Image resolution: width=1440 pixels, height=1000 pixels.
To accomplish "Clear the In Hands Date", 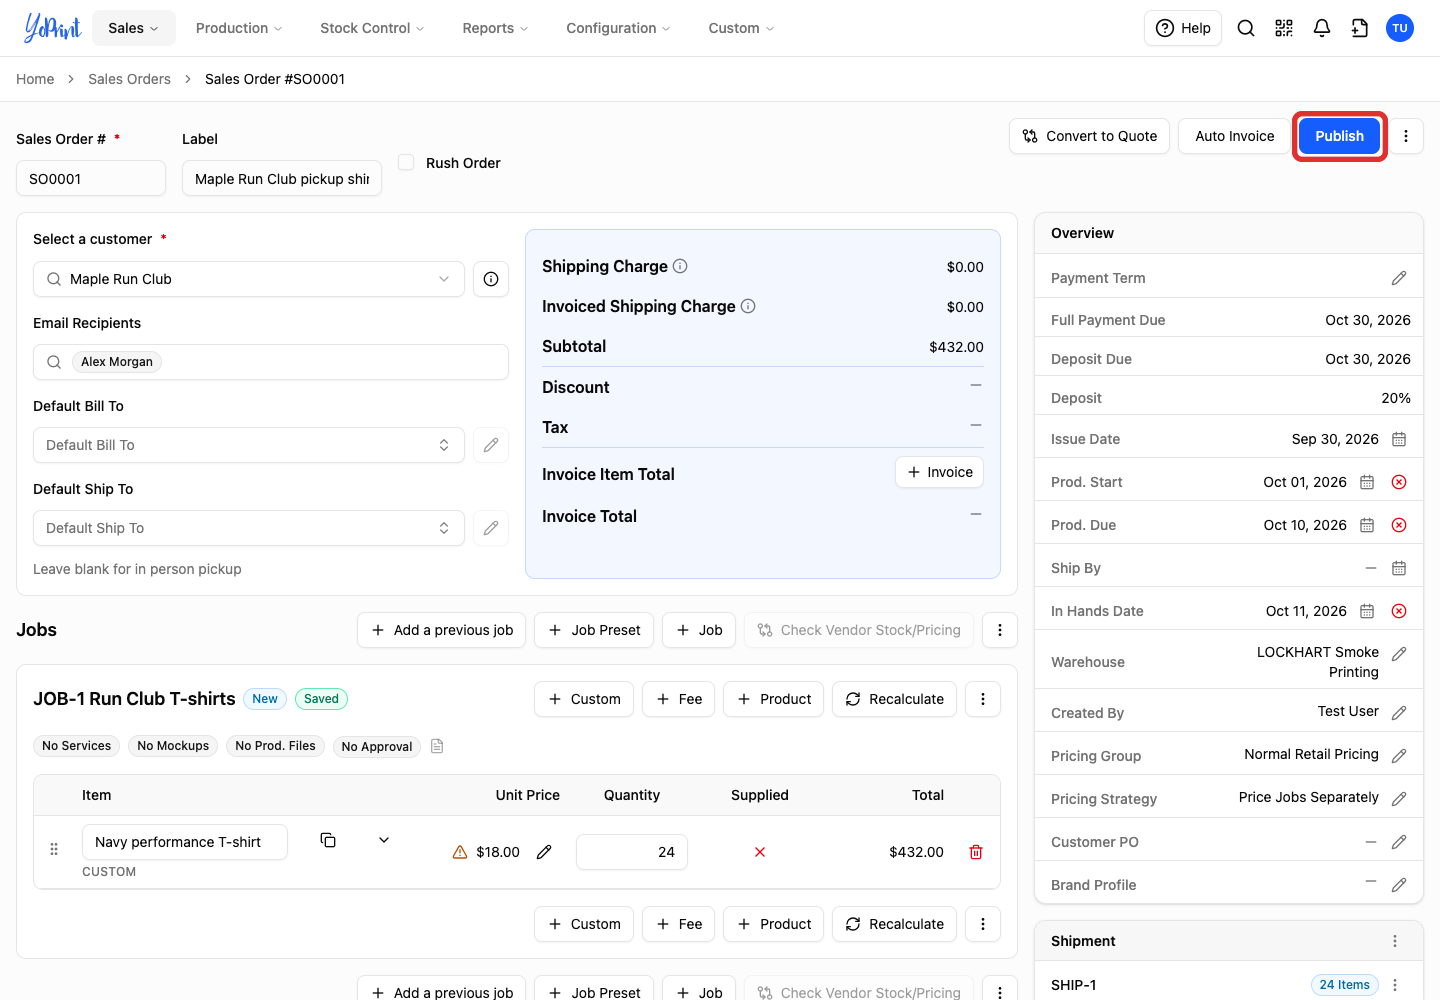I will (x=1399, y=611).
